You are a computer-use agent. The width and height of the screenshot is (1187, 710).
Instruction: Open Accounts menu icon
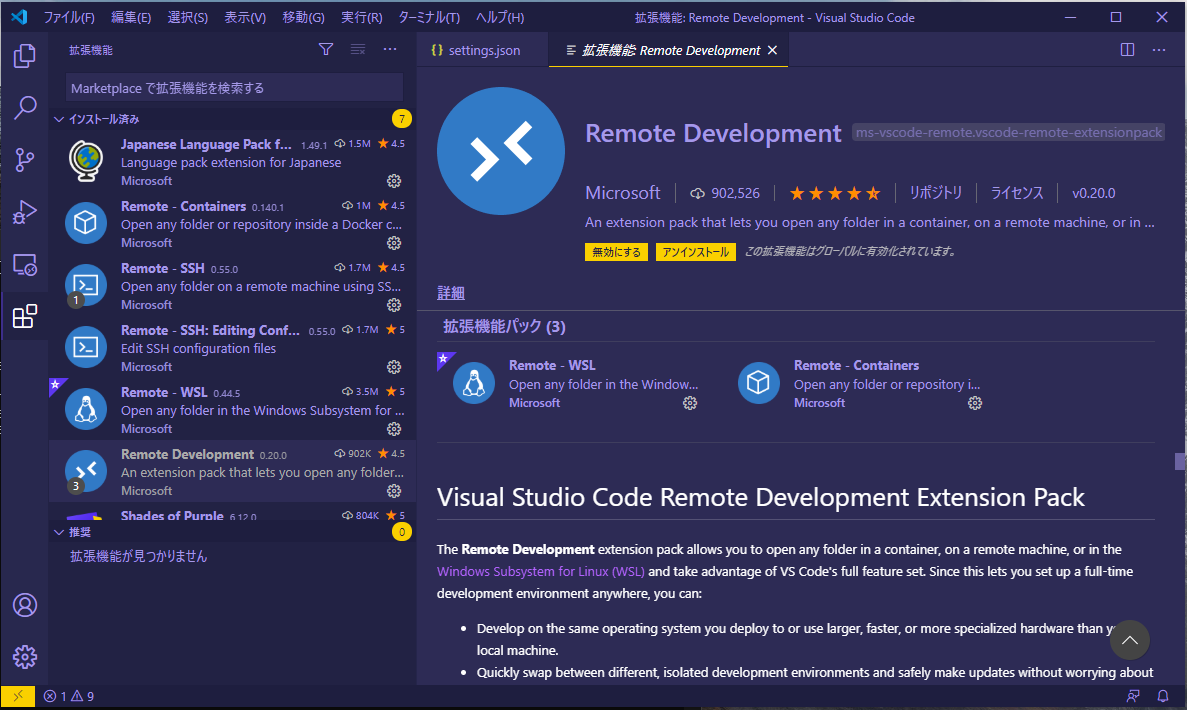click(x=24, y=605)
